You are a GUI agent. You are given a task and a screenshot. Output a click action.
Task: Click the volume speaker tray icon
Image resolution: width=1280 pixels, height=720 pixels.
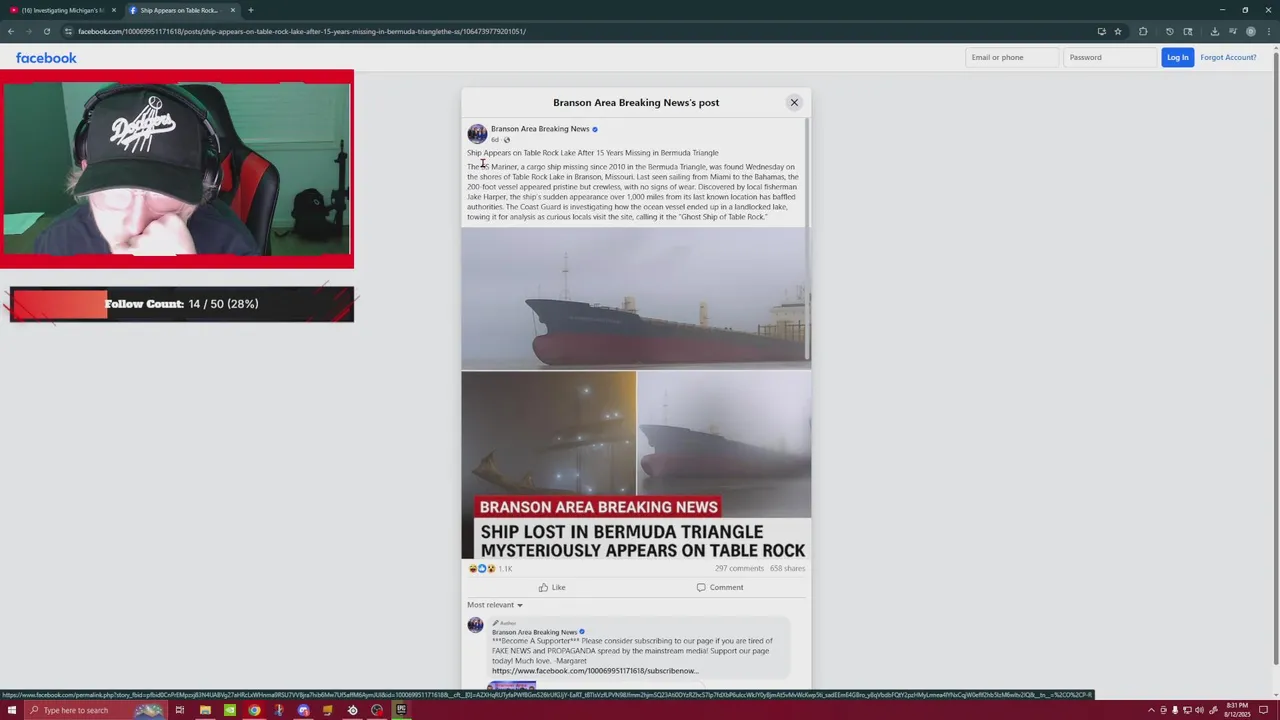[1199, 710]
